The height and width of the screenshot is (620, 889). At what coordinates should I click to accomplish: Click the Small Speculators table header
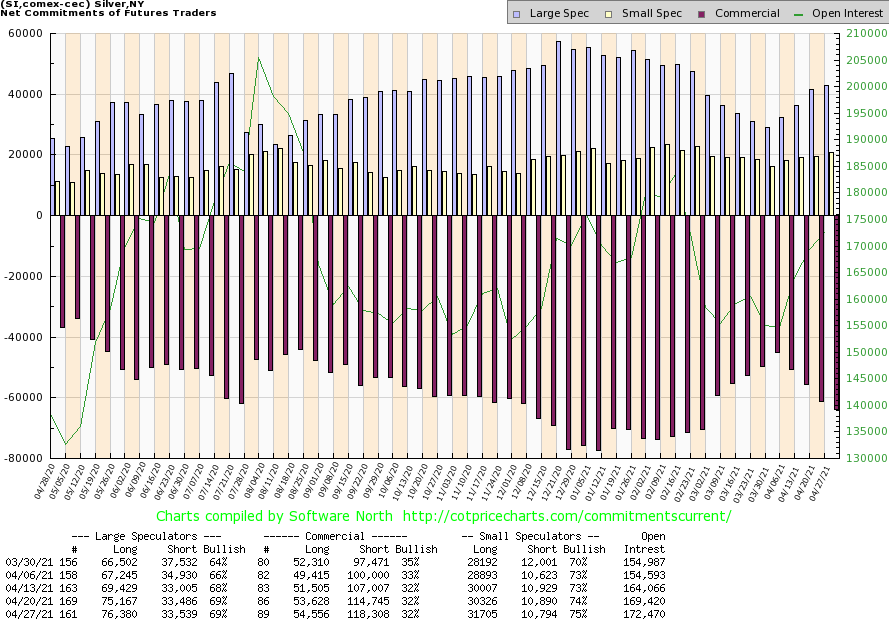pos(530,536)
